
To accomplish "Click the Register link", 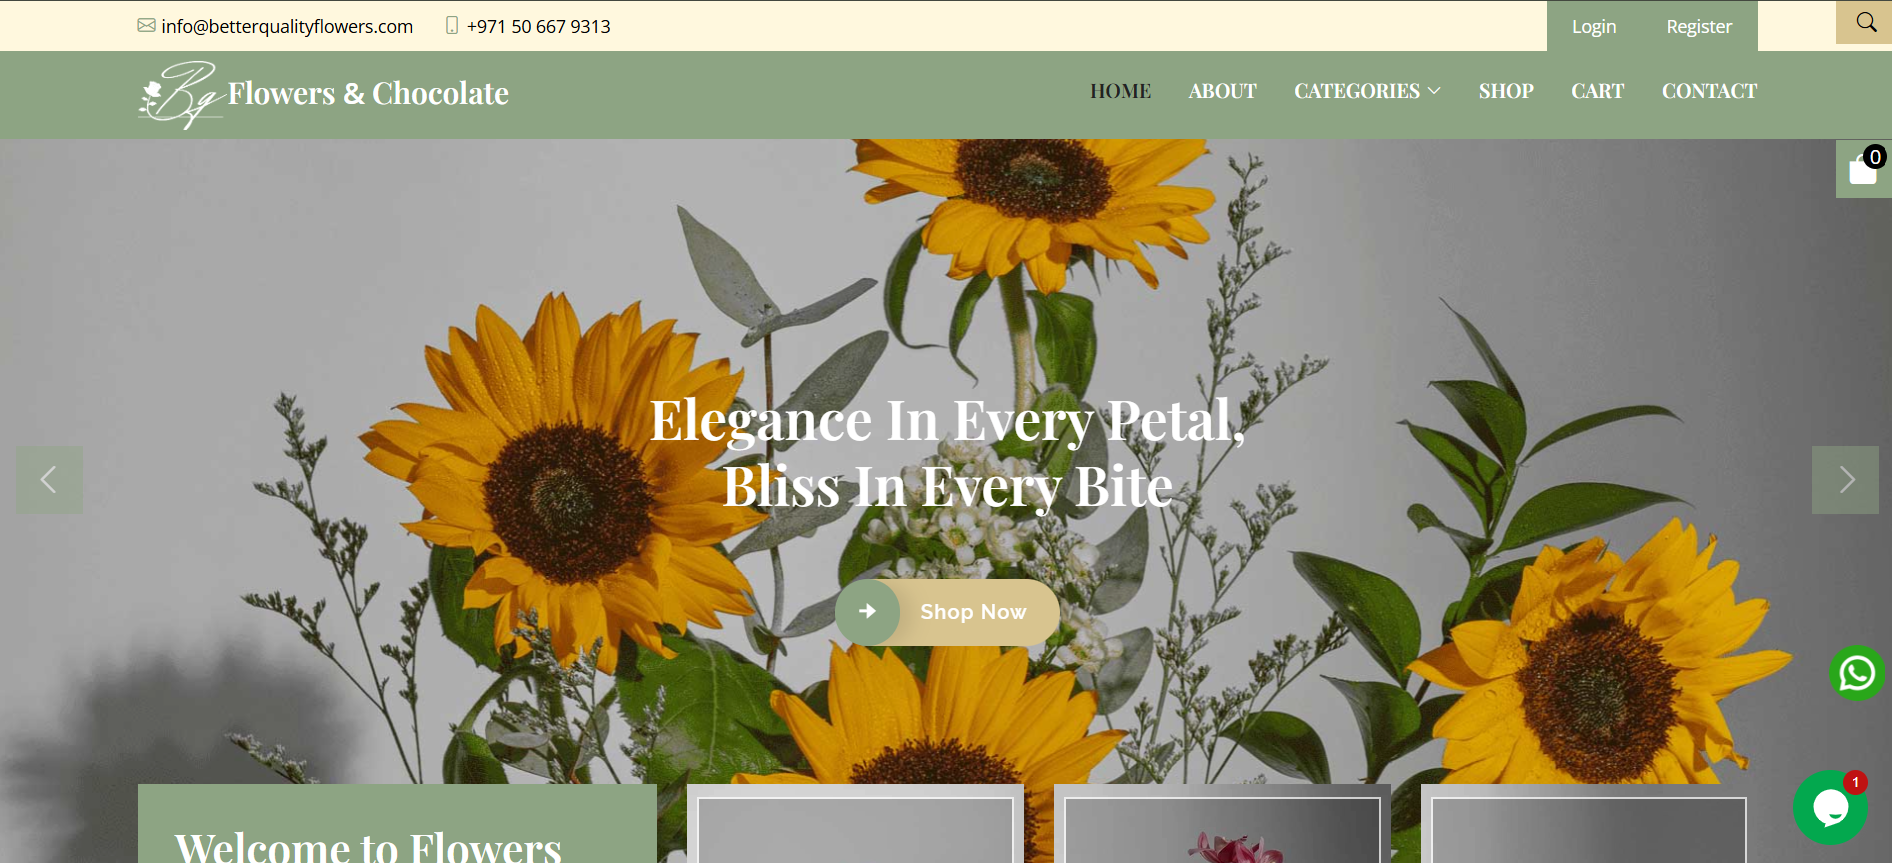I will 1699,27.
